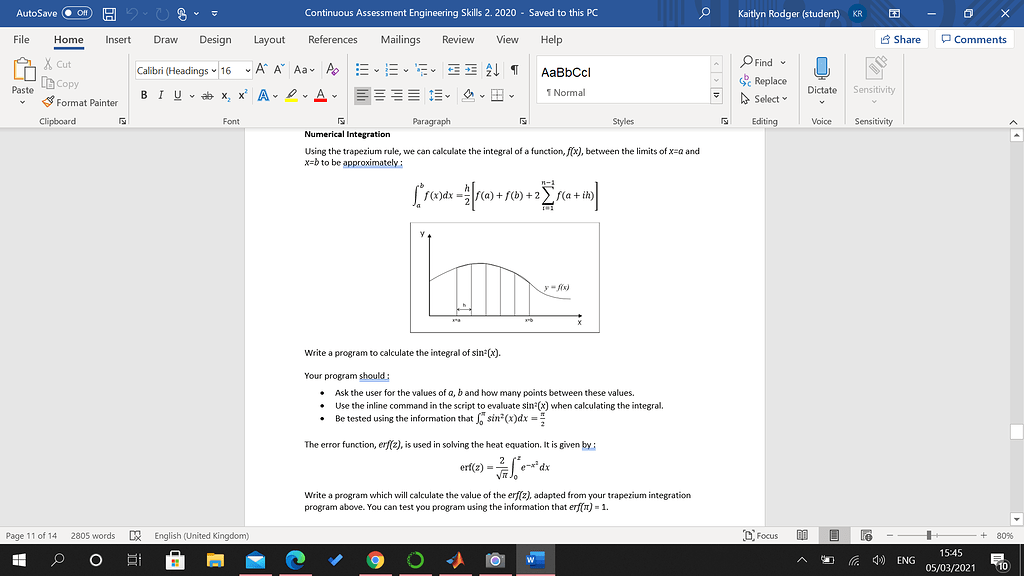Viewport: 1024px width, 576px height.
Task: Open font color dropdown arrow
Action: pyautogui.click(x=334, y=96)
